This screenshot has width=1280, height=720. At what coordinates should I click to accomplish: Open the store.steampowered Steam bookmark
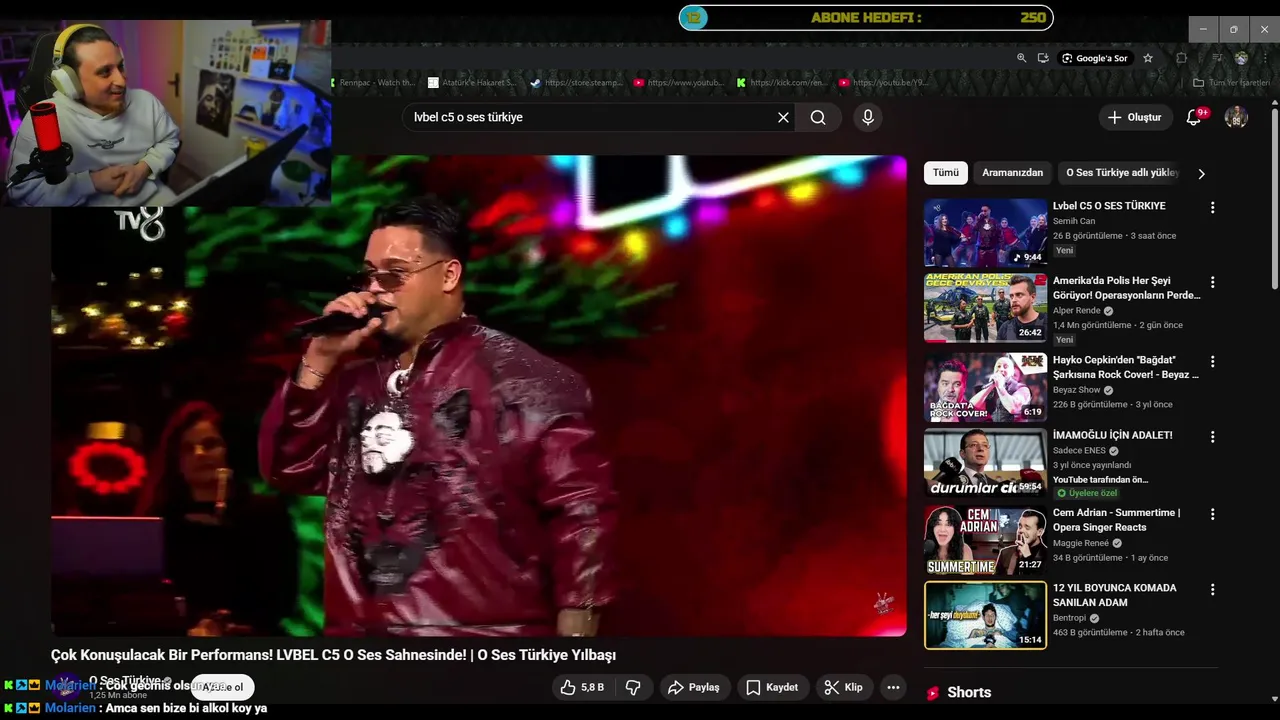[577, 83]
